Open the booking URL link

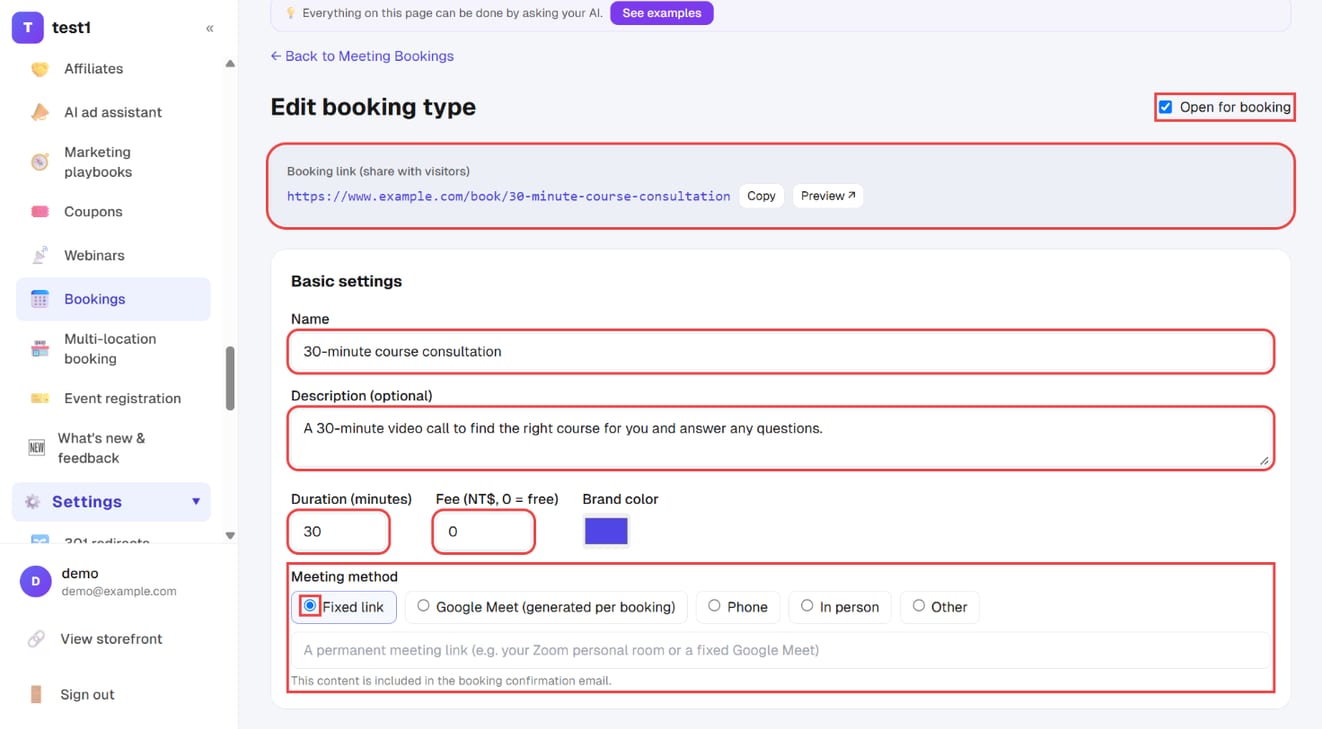pos(508,196)
